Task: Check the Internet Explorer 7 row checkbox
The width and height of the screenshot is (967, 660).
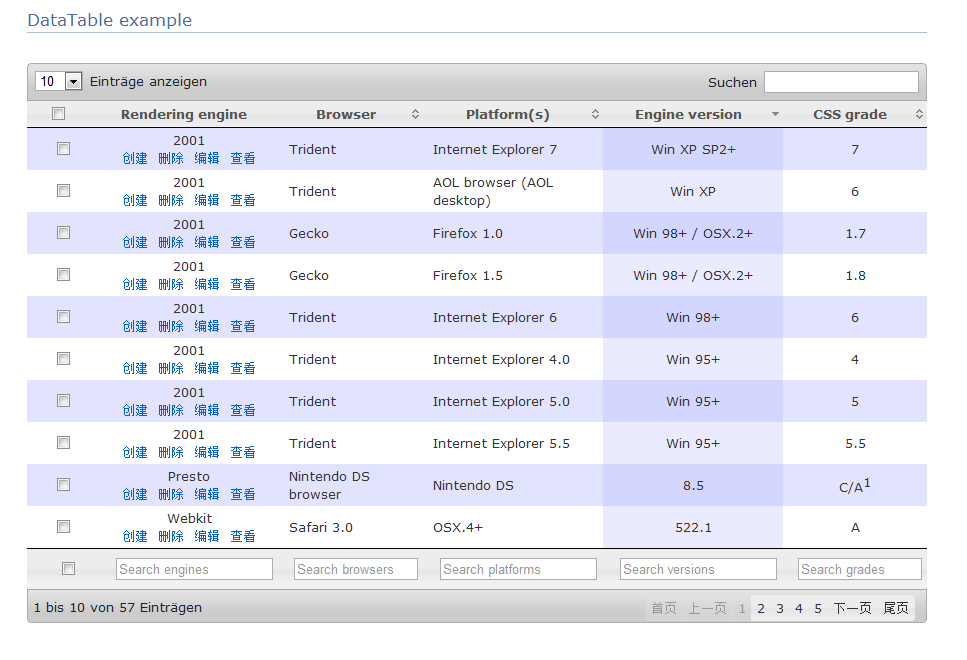Action: pos(64,149)
